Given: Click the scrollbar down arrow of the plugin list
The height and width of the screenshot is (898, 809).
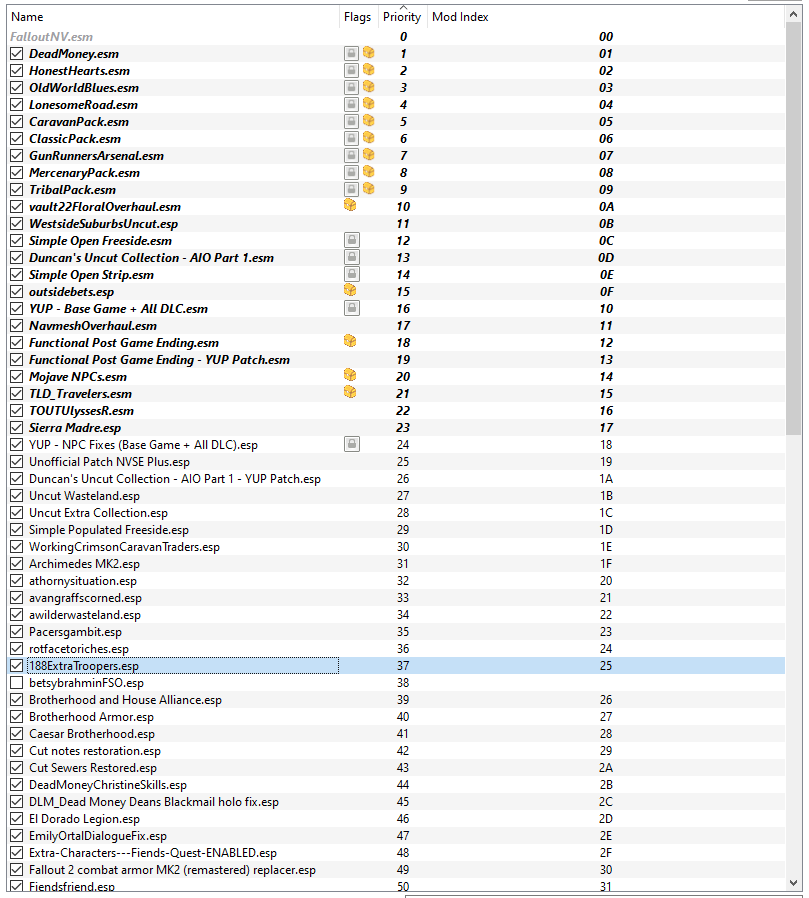Looking at the screenshot, I should pyautogui.click(x=794, y=883).
